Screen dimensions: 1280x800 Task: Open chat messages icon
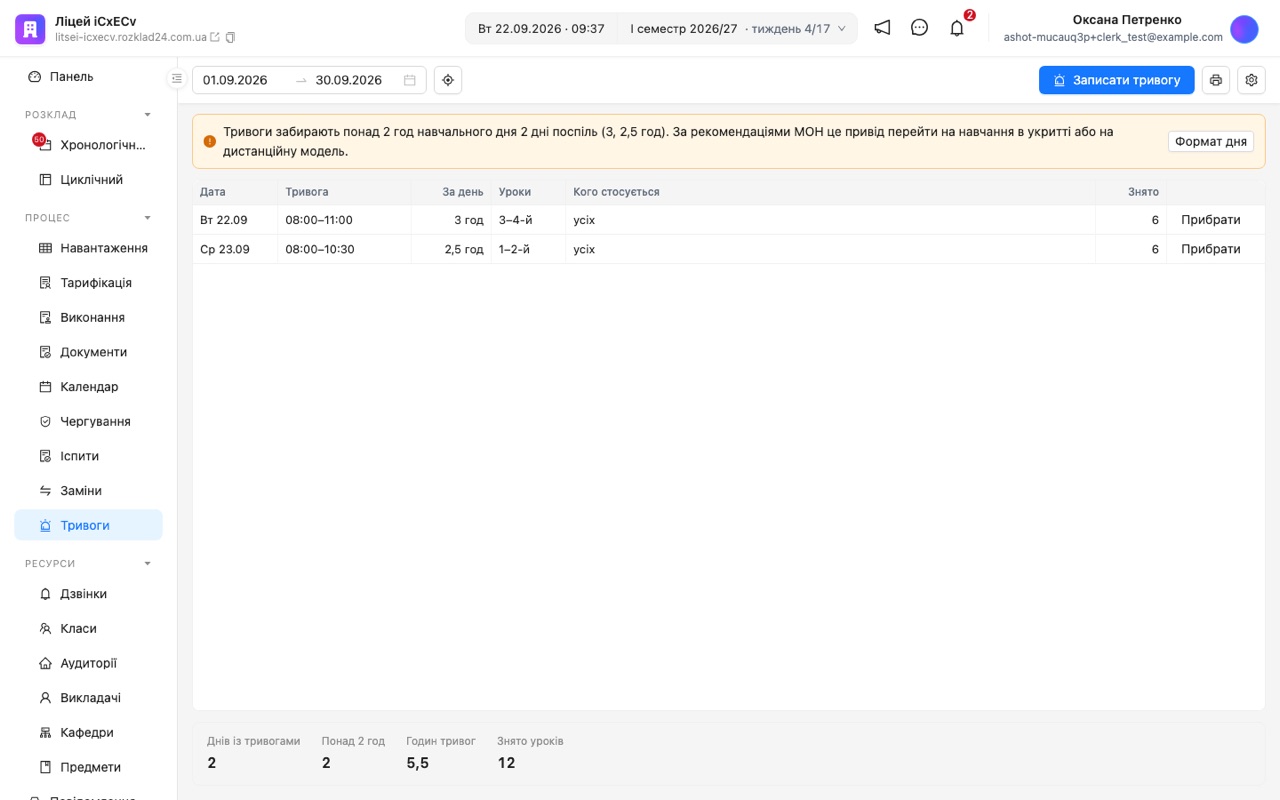point(920,28)
